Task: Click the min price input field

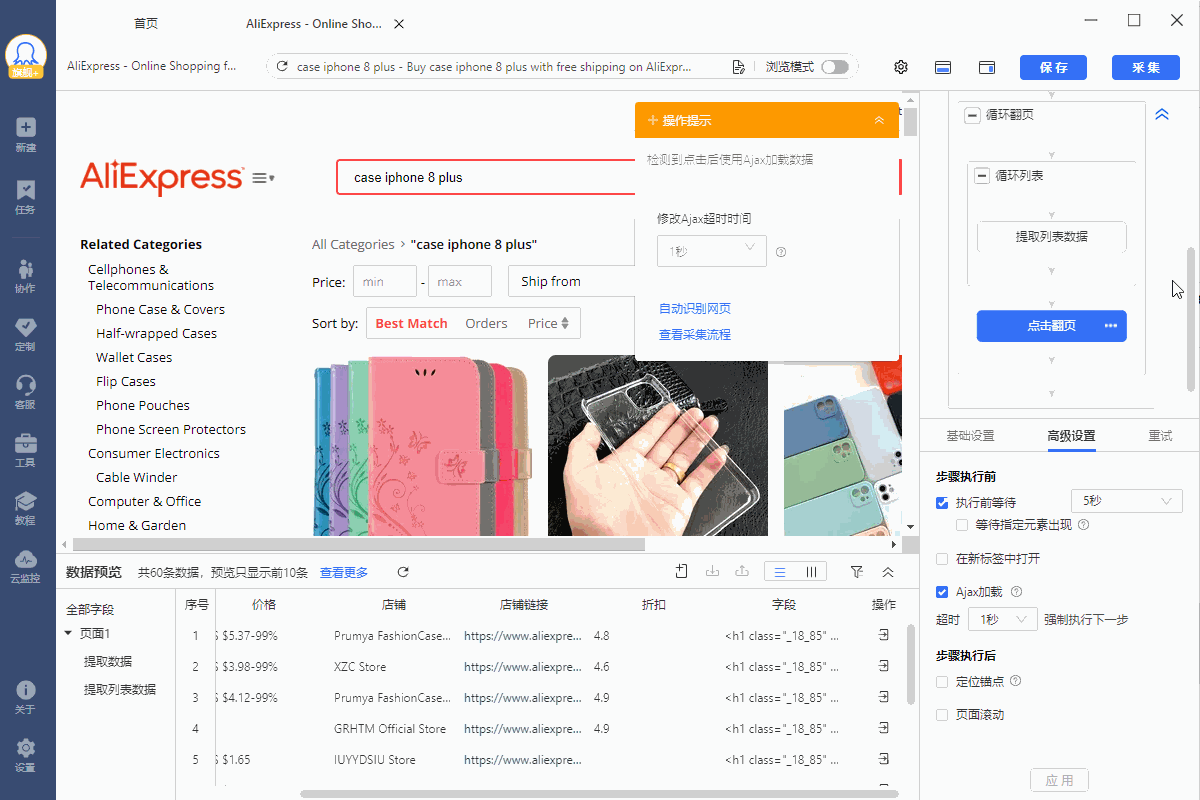Action: click(385, 282)
